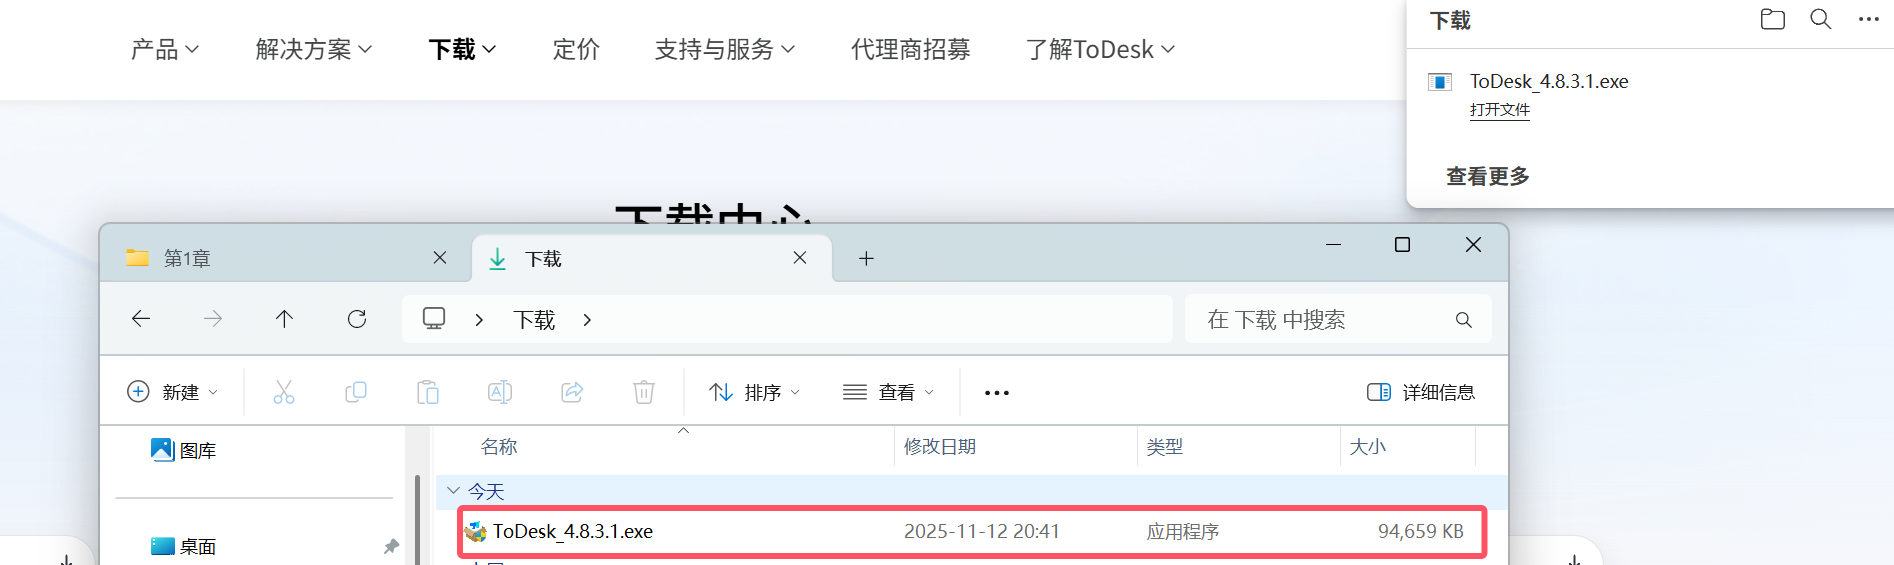This screenshot has width=1894, height=565.
Task: Click the Copy icon in toolbar
Action: (356, 392)
